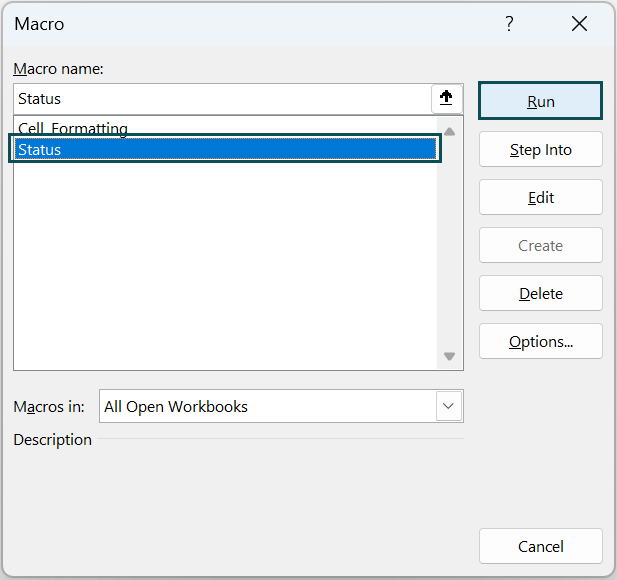Click the Run button
This screenshot has width=617, height=580.
[540, 101]
